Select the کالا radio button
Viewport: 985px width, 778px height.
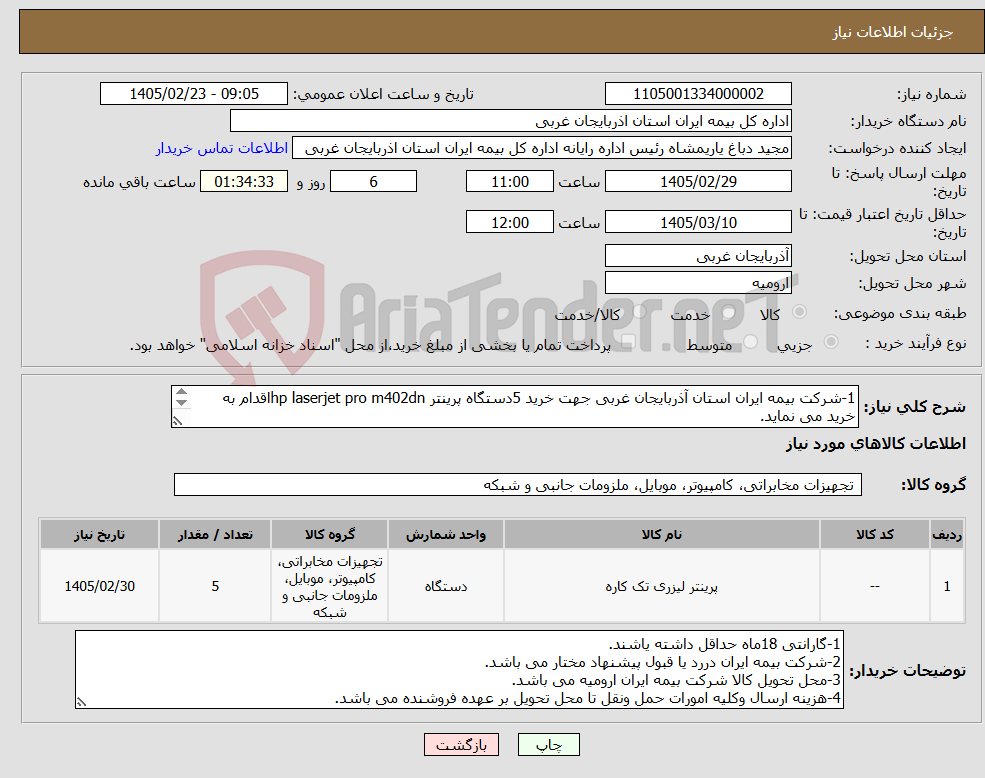pyautogui.click(x=800, y=312)
